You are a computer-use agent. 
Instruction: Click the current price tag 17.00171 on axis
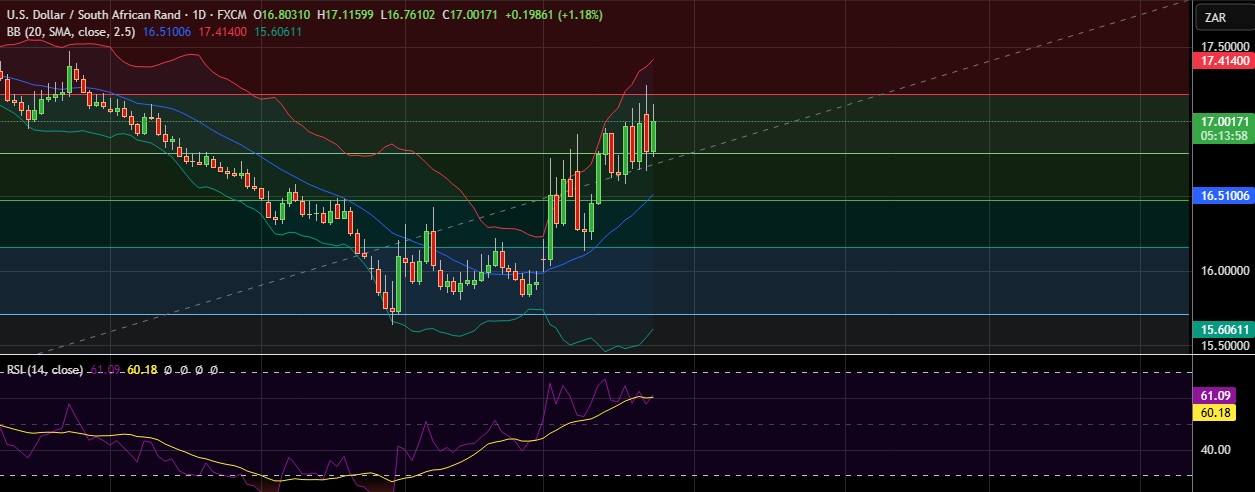[1224, 121]
